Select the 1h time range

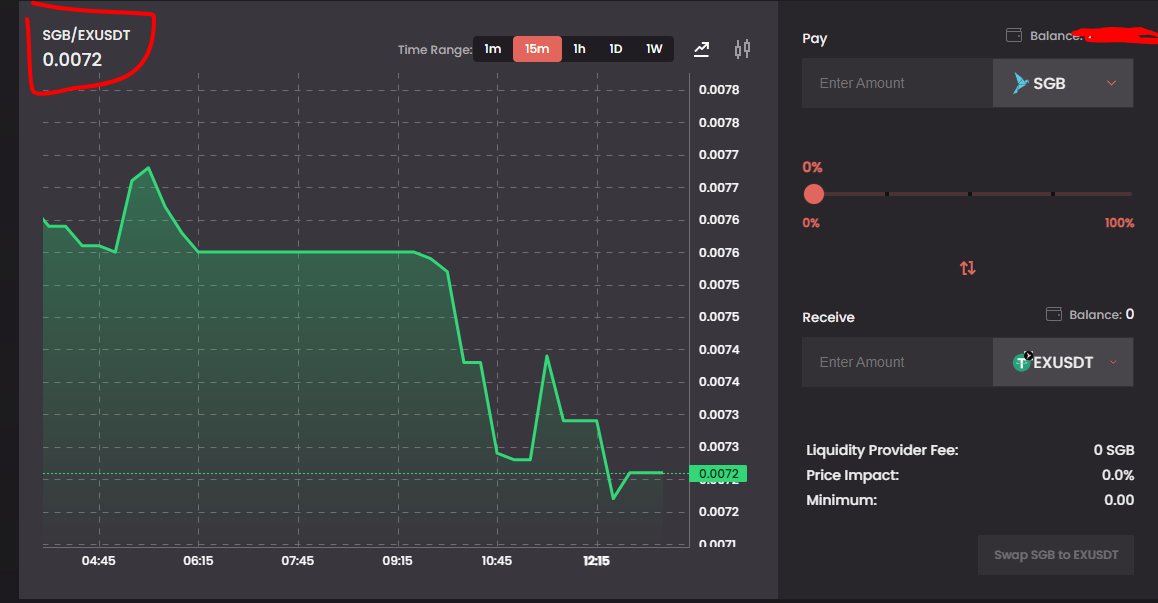[x=580, y=49]
